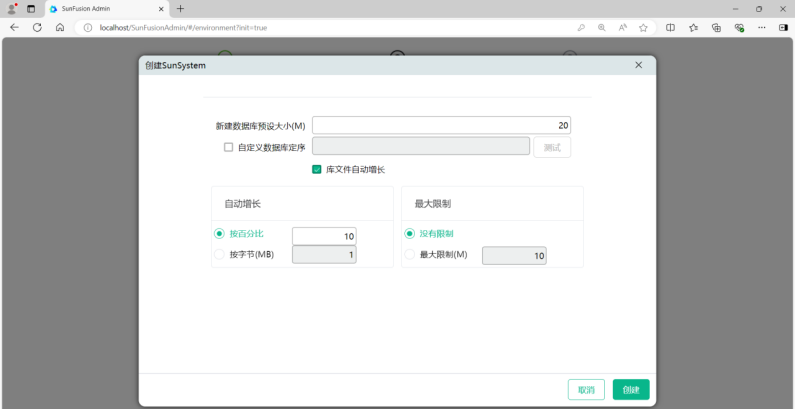This screenshot has width=795, height=409.
Task: Reload the SunFusion Admin page
Action: [x=37, y=28]
